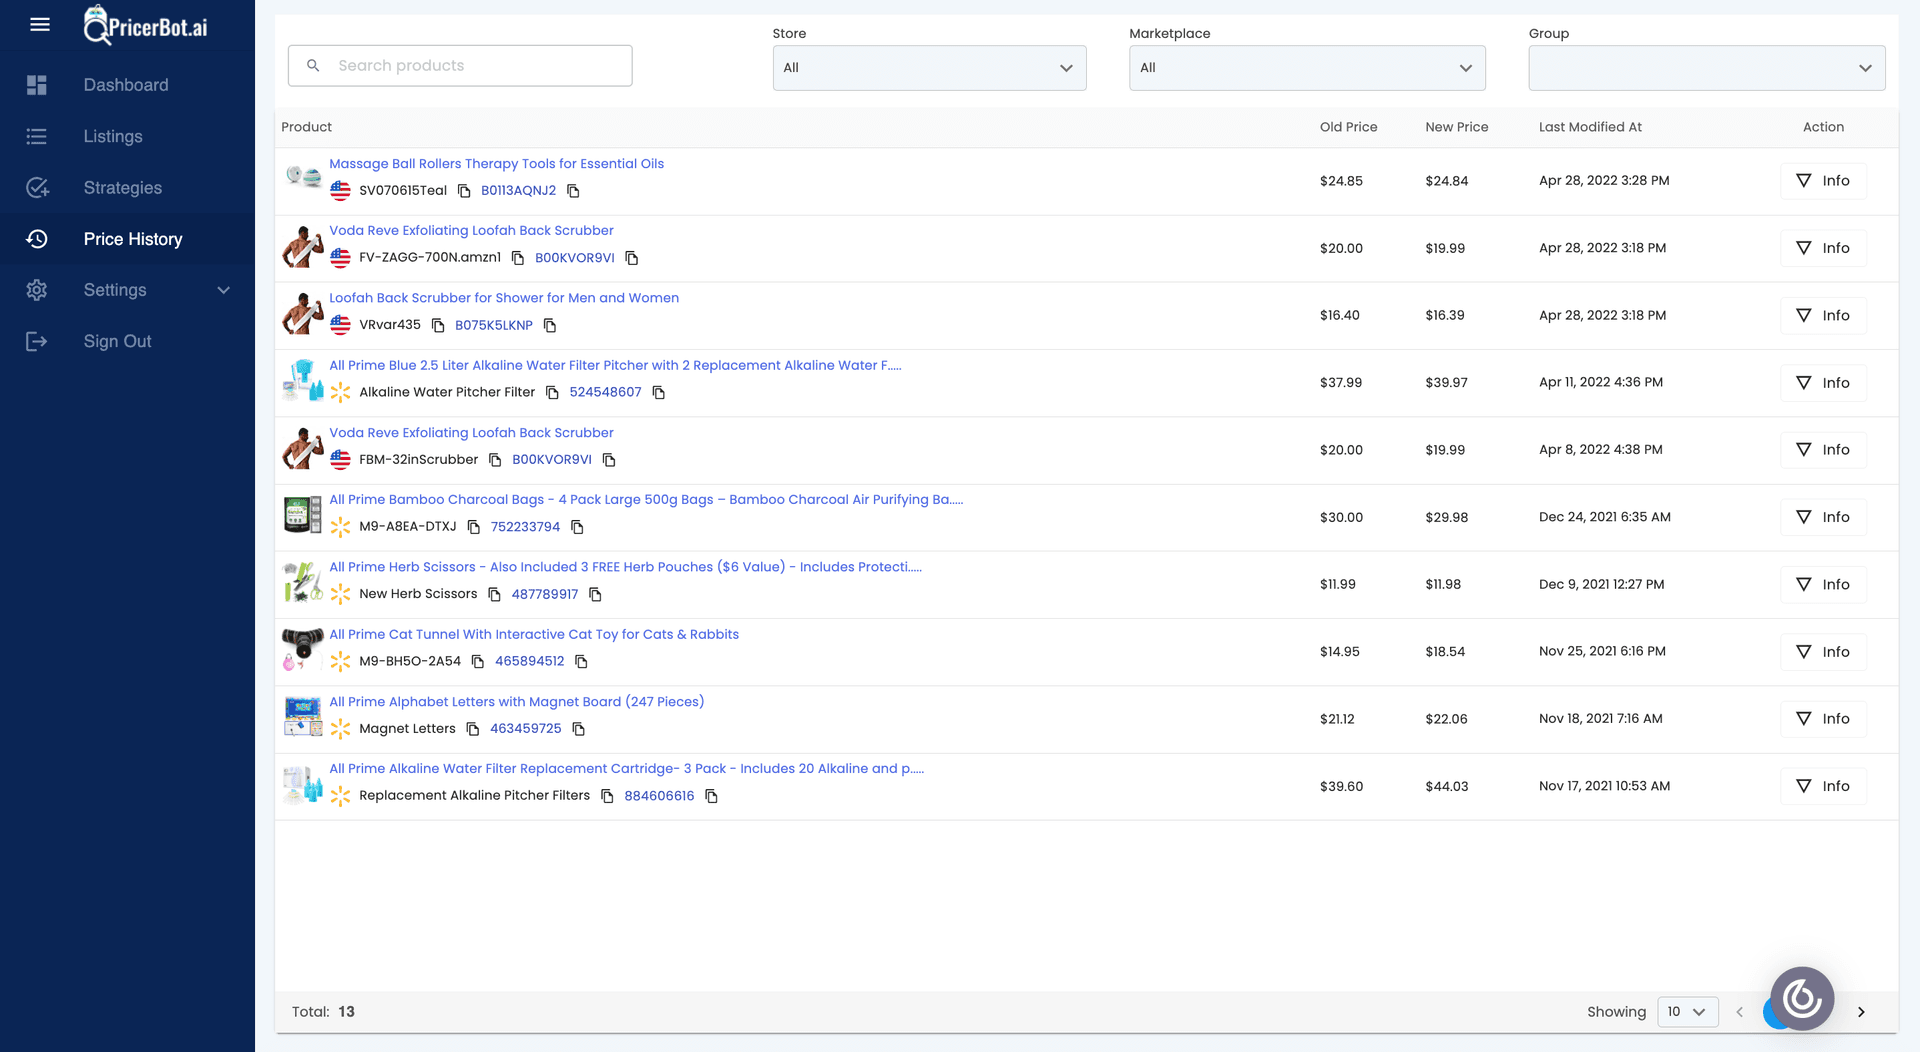Screen dimensions: 1920x1052
Task: Change the Showing page size dropdown from 10
Action: (x=1687, y=1011)
